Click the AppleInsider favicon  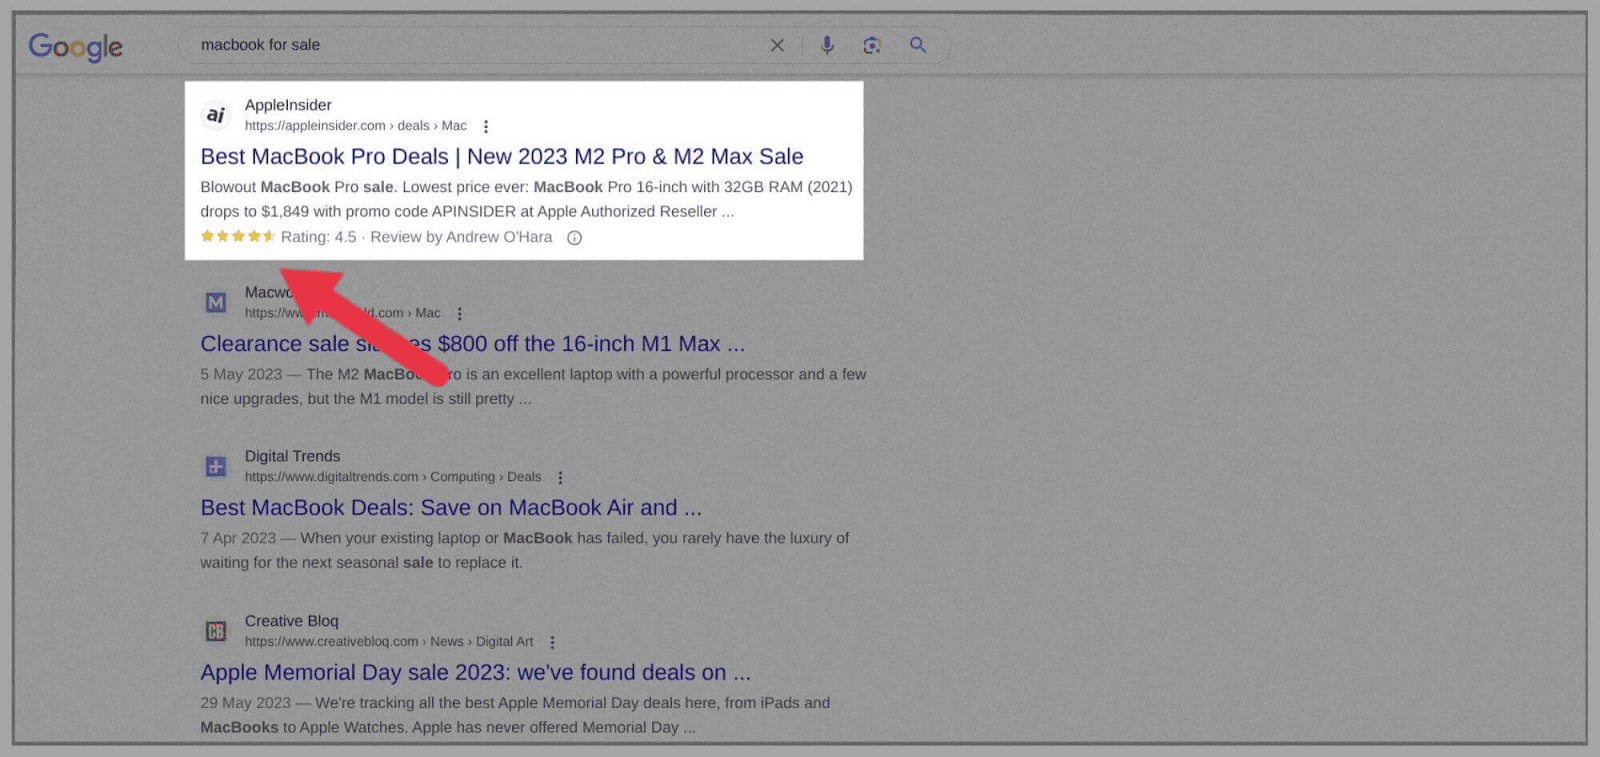pos(216,115)
